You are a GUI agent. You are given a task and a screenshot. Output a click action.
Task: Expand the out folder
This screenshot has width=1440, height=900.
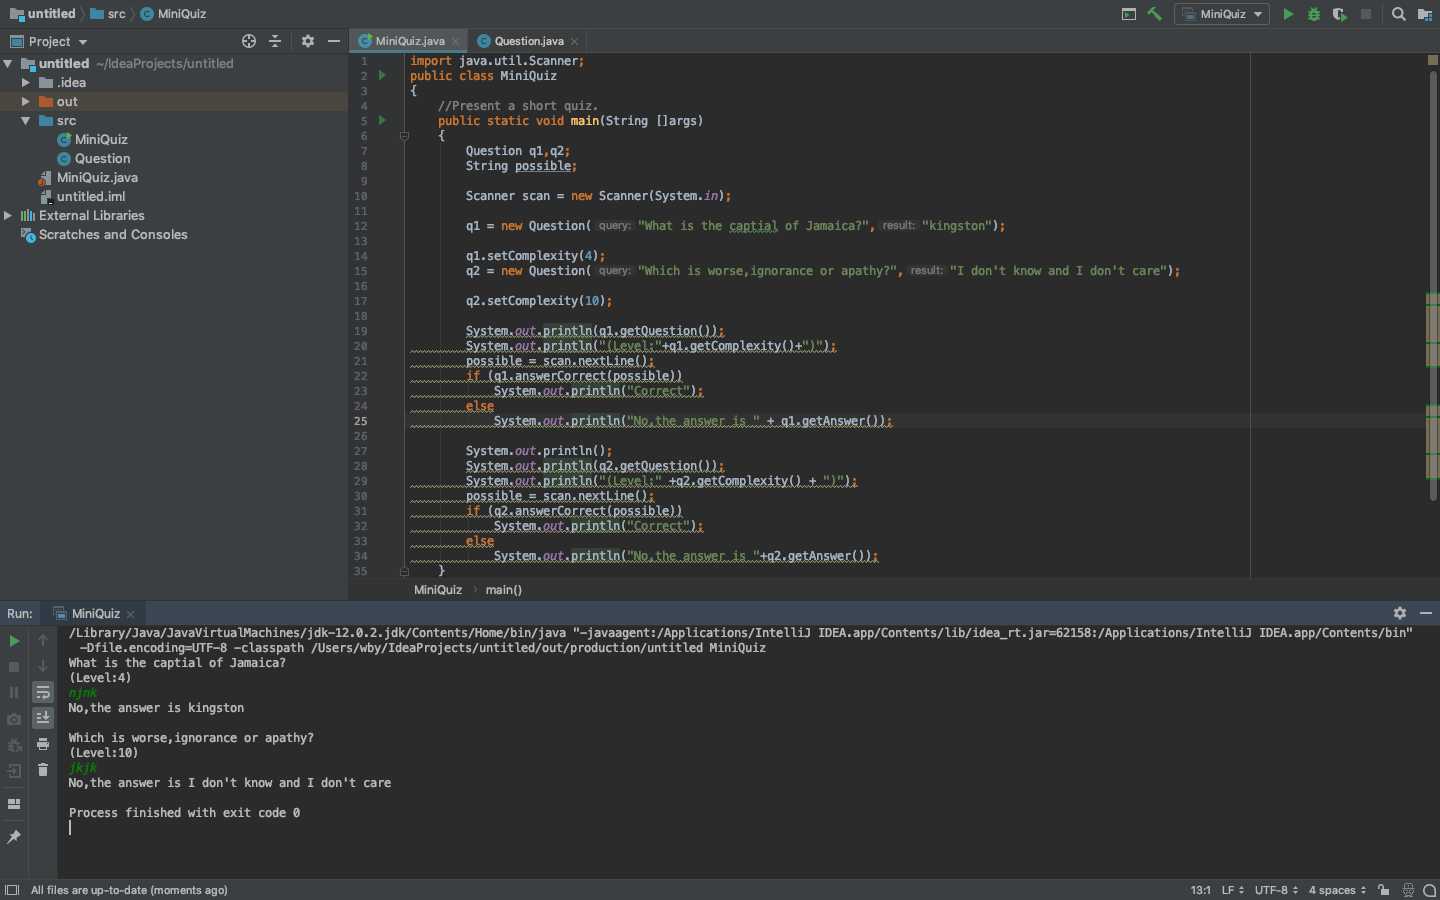26,101
